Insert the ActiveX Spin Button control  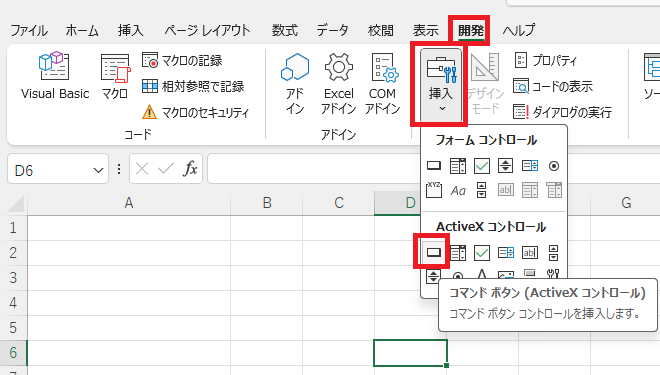[x=434, y=276]
